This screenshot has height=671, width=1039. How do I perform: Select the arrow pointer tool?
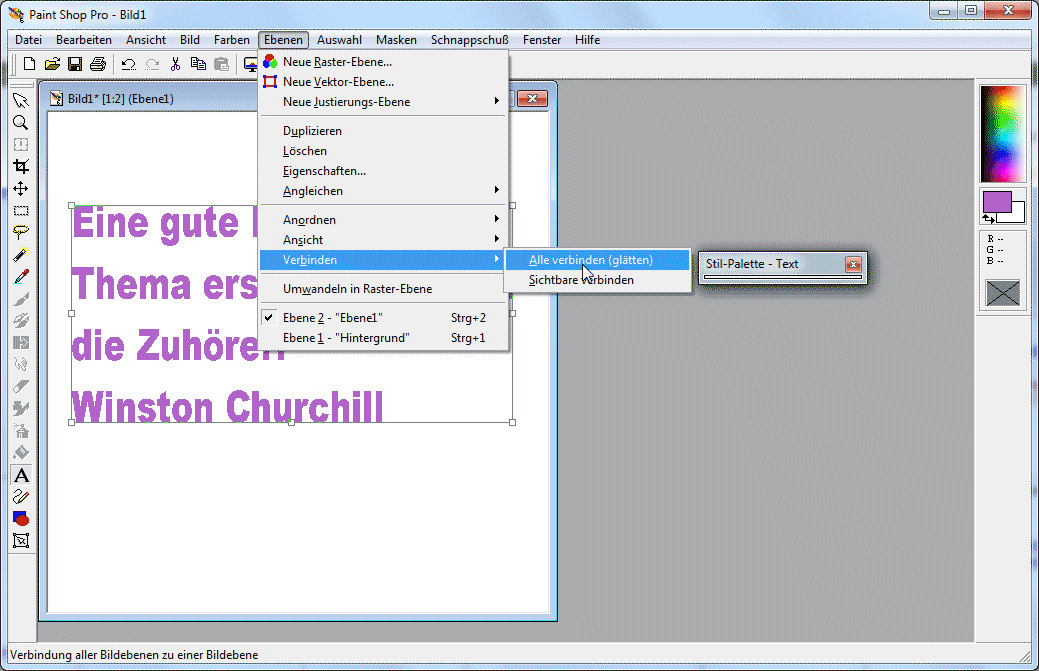pyautogui.click(x=21, y=101)
